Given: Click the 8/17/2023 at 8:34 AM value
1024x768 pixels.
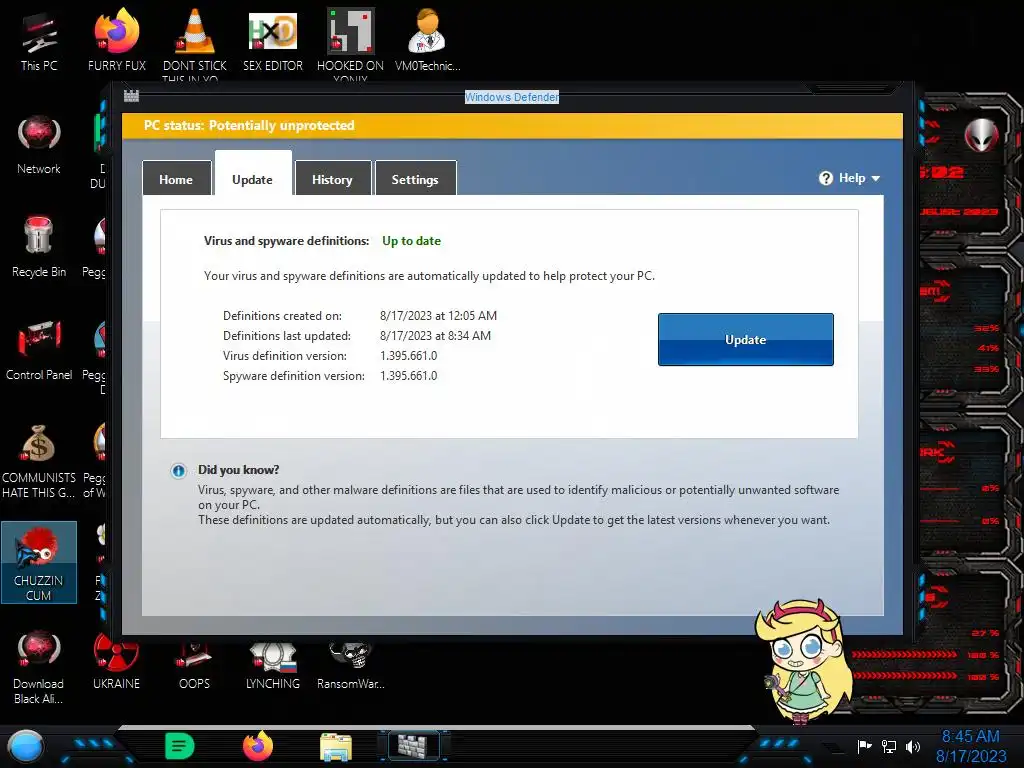Looking at the screenshot, I should pyautogui.click(x=435, y=336).
